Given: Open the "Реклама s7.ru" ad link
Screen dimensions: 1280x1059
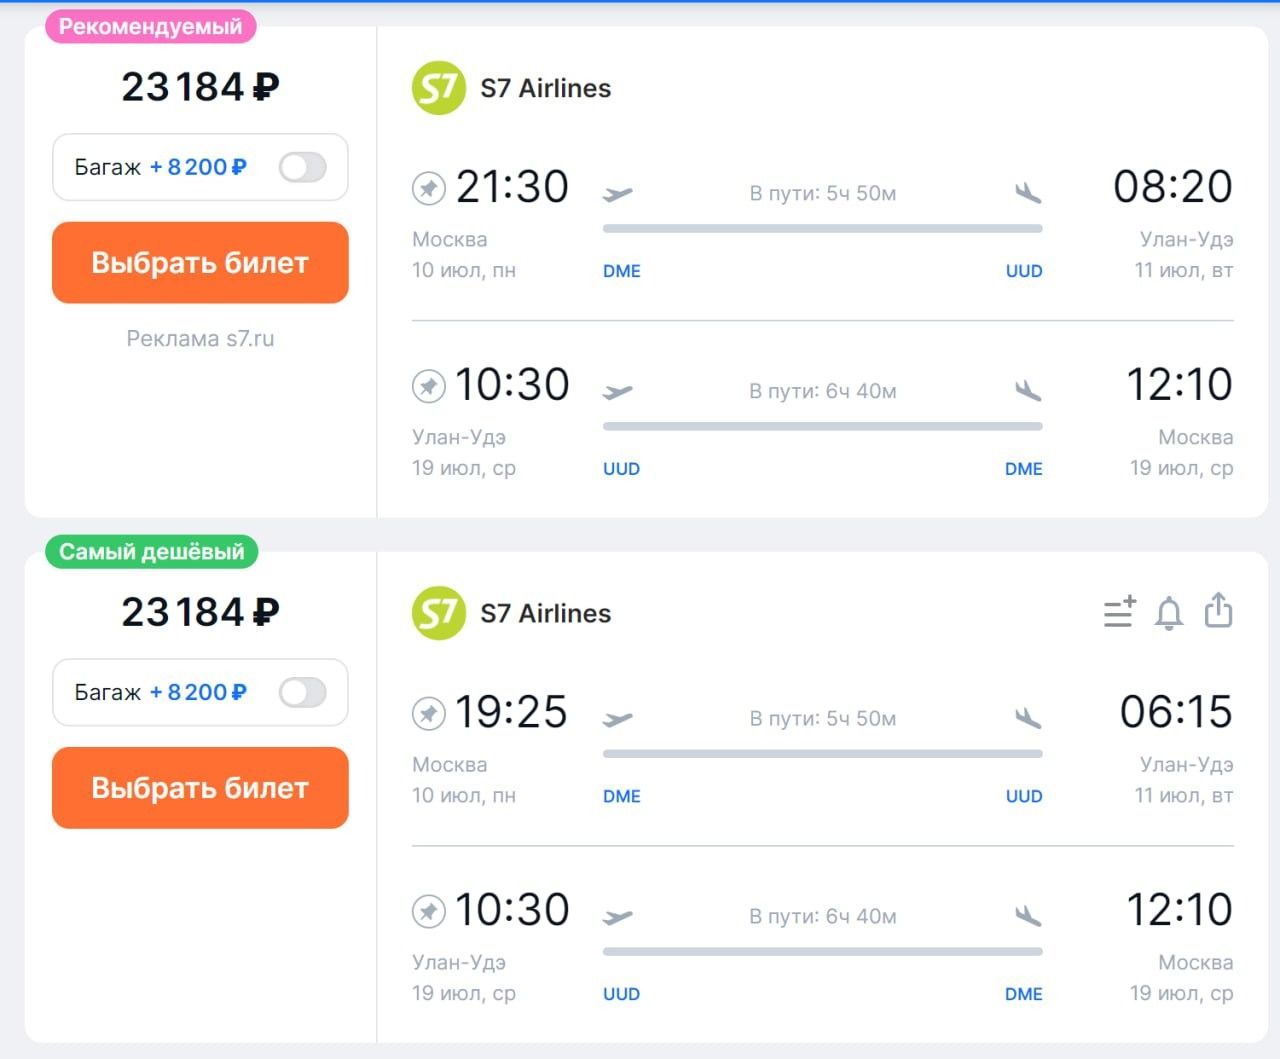Looking at the screenshot, I should [200, 339].
